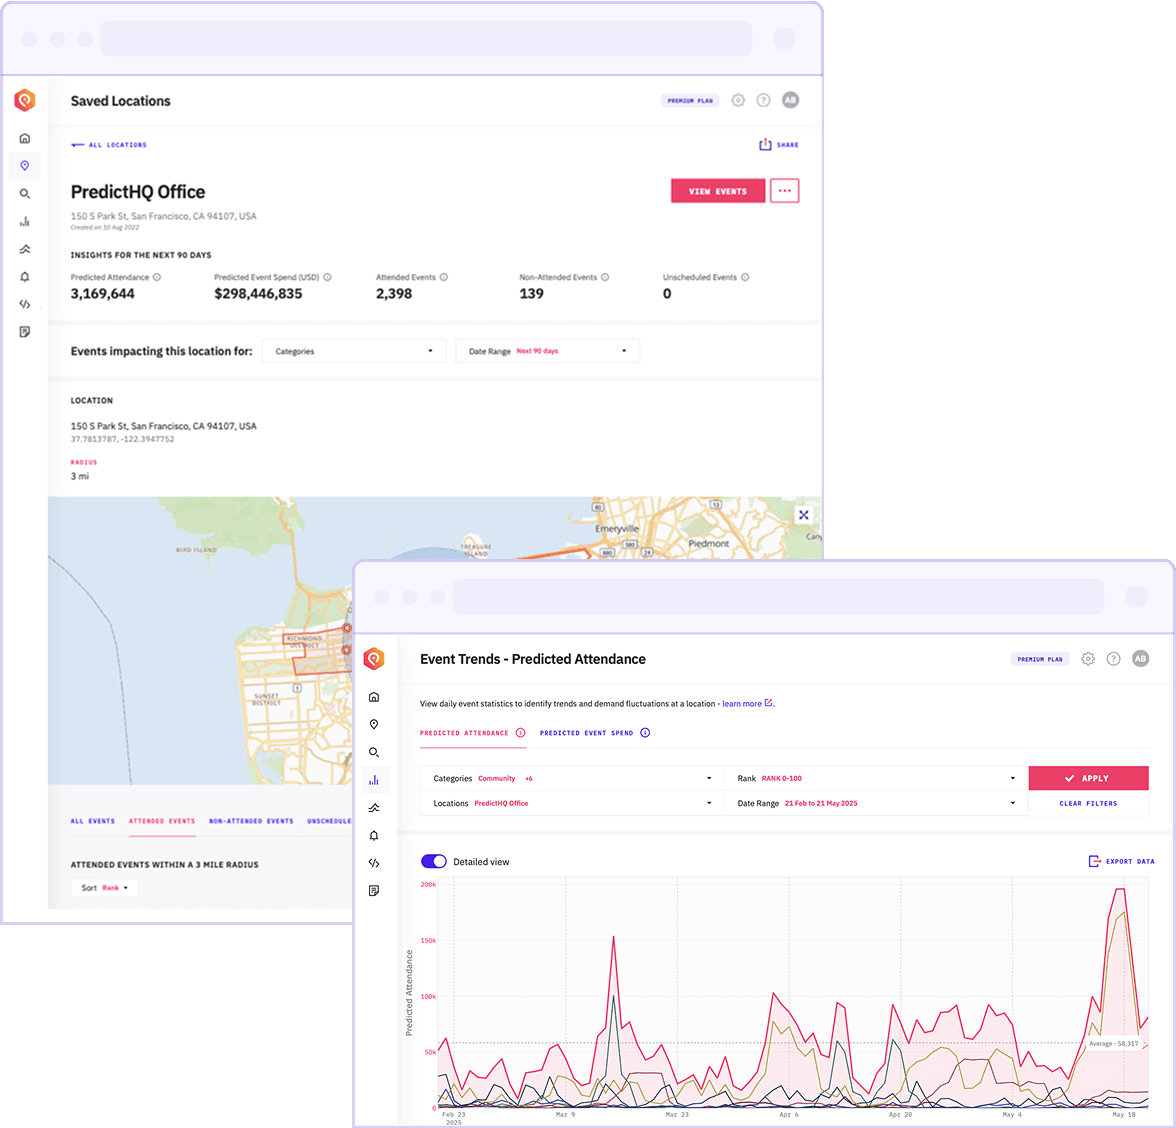The image size is (1176, 1128).
Task: Click Export Data
Action: point(1121,861)
